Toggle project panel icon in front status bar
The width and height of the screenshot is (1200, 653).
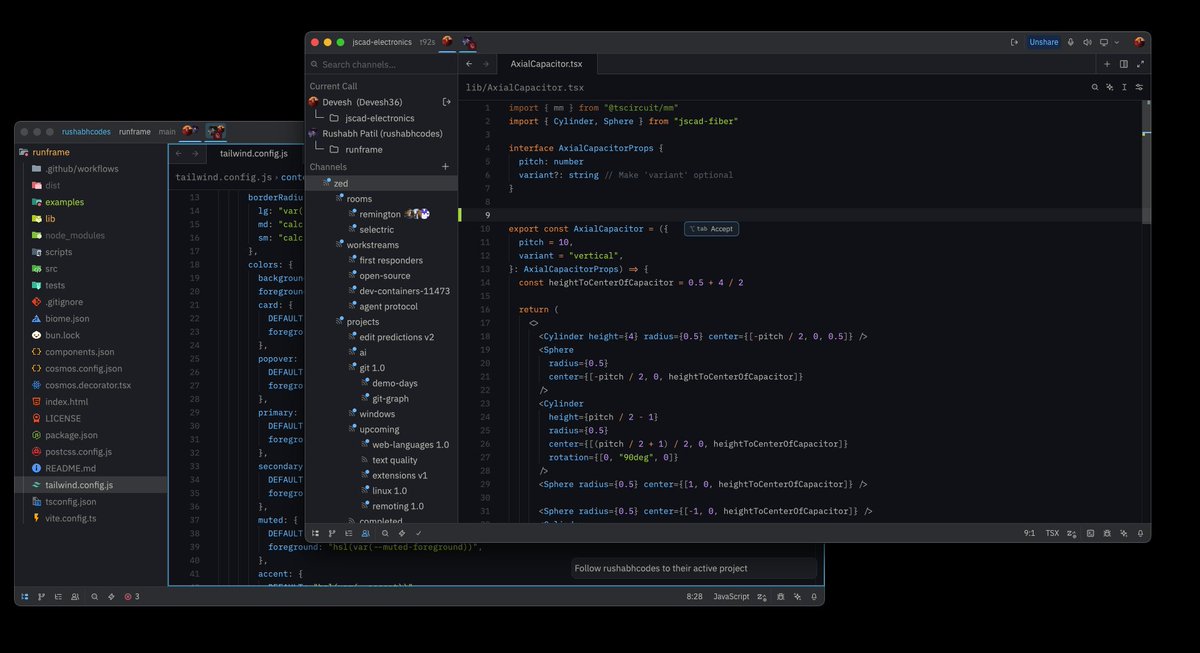tap(315, 533)
